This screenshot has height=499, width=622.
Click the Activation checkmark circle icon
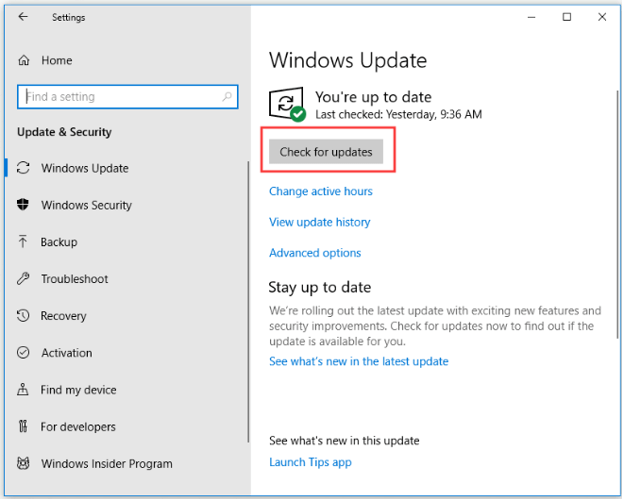(23, 352)
